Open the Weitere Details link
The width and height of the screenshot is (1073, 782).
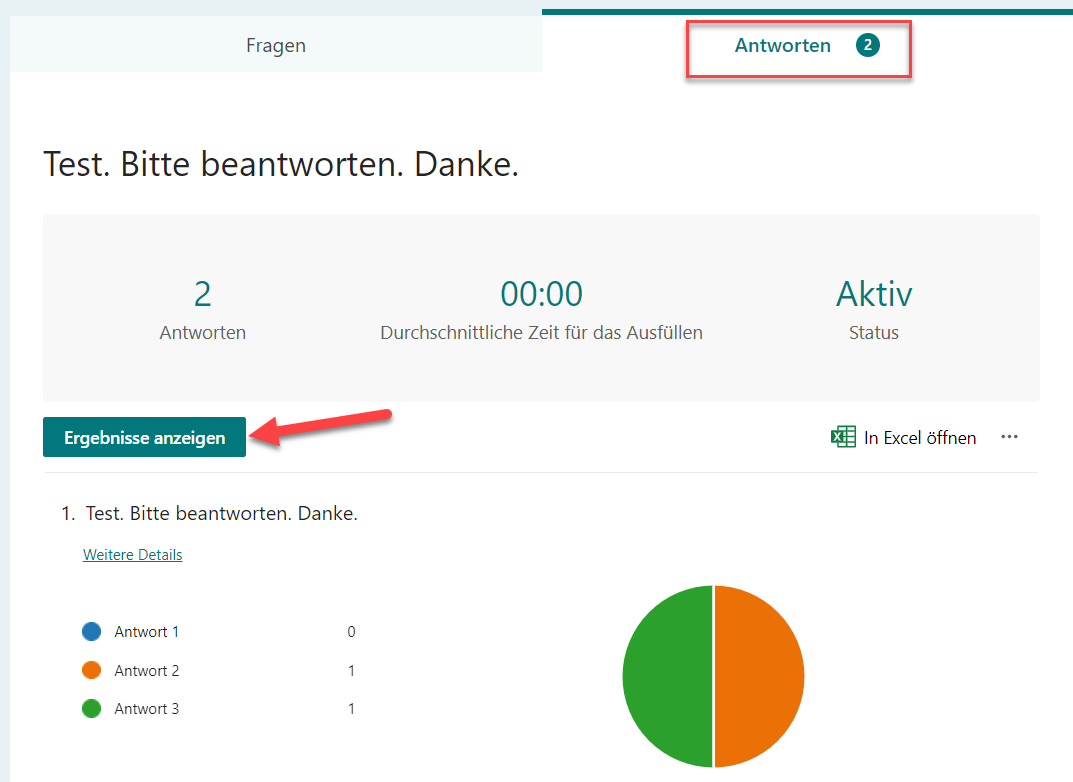point(132,554)
